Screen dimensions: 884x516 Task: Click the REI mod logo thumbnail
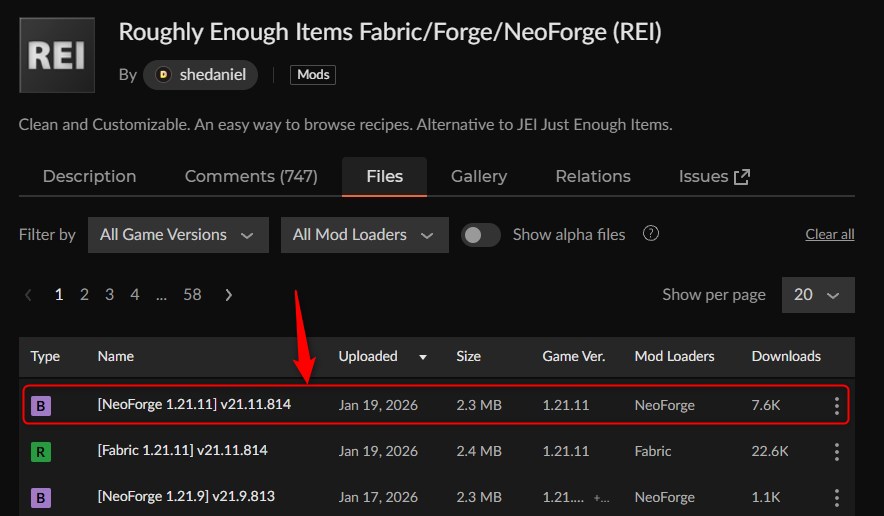tap(57, 55)
